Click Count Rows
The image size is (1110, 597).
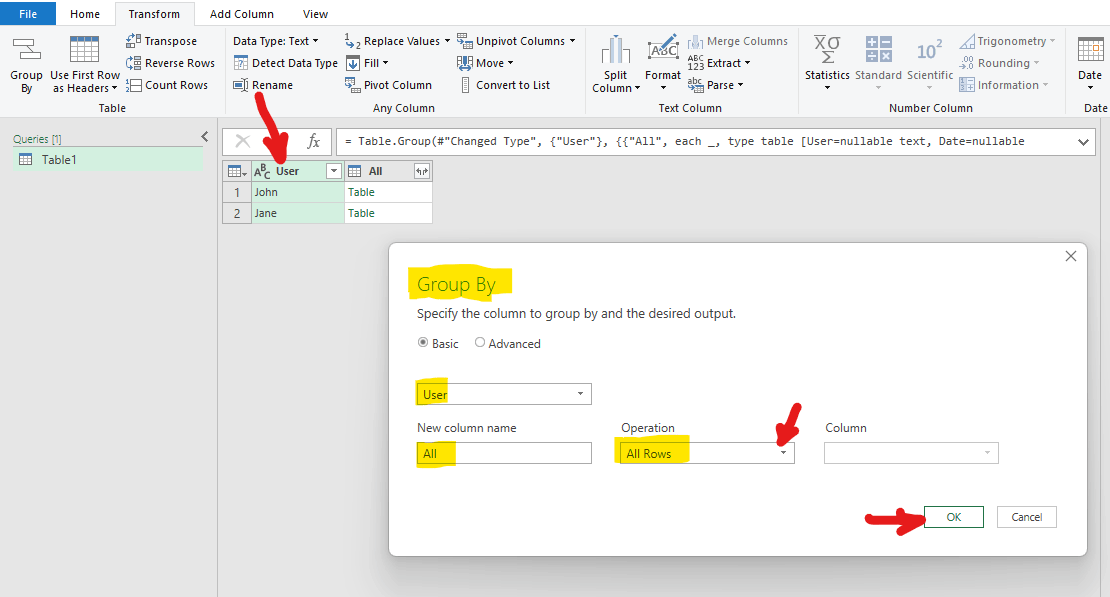[169, 84]
